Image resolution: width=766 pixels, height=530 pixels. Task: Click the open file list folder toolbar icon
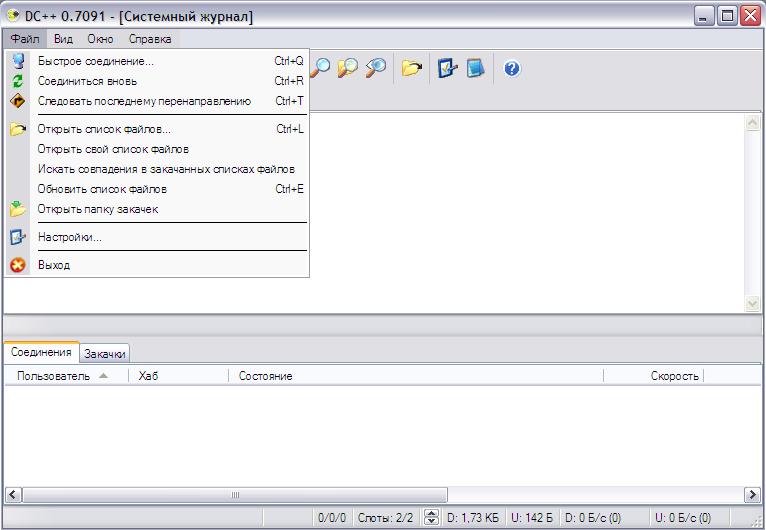click(411, 68)
